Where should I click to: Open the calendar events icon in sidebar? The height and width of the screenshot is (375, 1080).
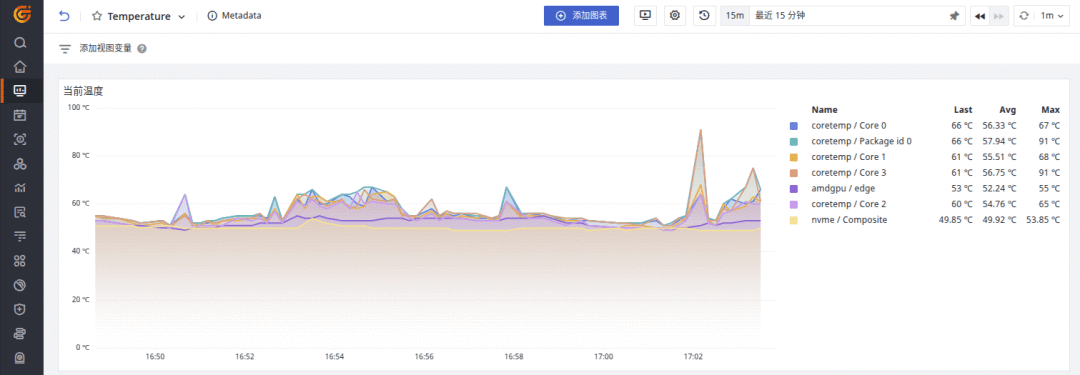tap(20, 114)
